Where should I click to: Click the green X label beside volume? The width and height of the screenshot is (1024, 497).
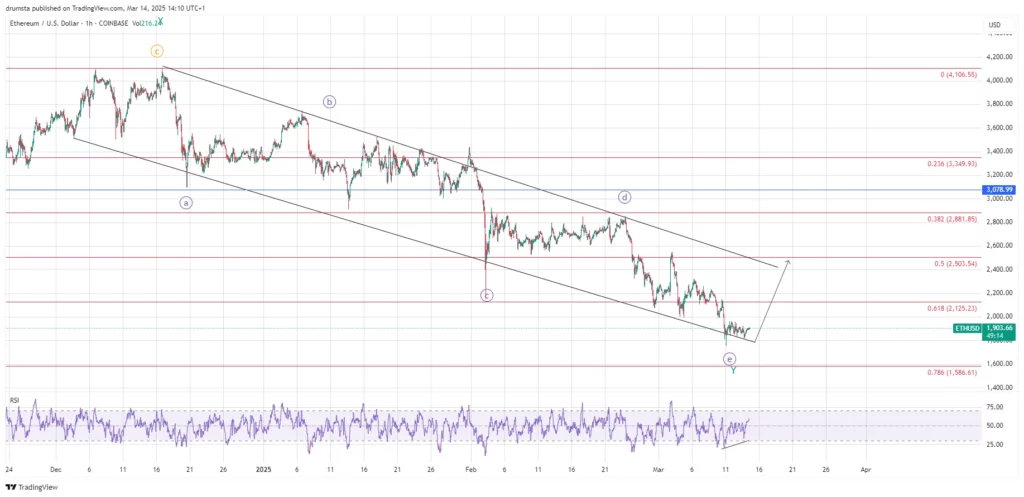coord(161,21)
